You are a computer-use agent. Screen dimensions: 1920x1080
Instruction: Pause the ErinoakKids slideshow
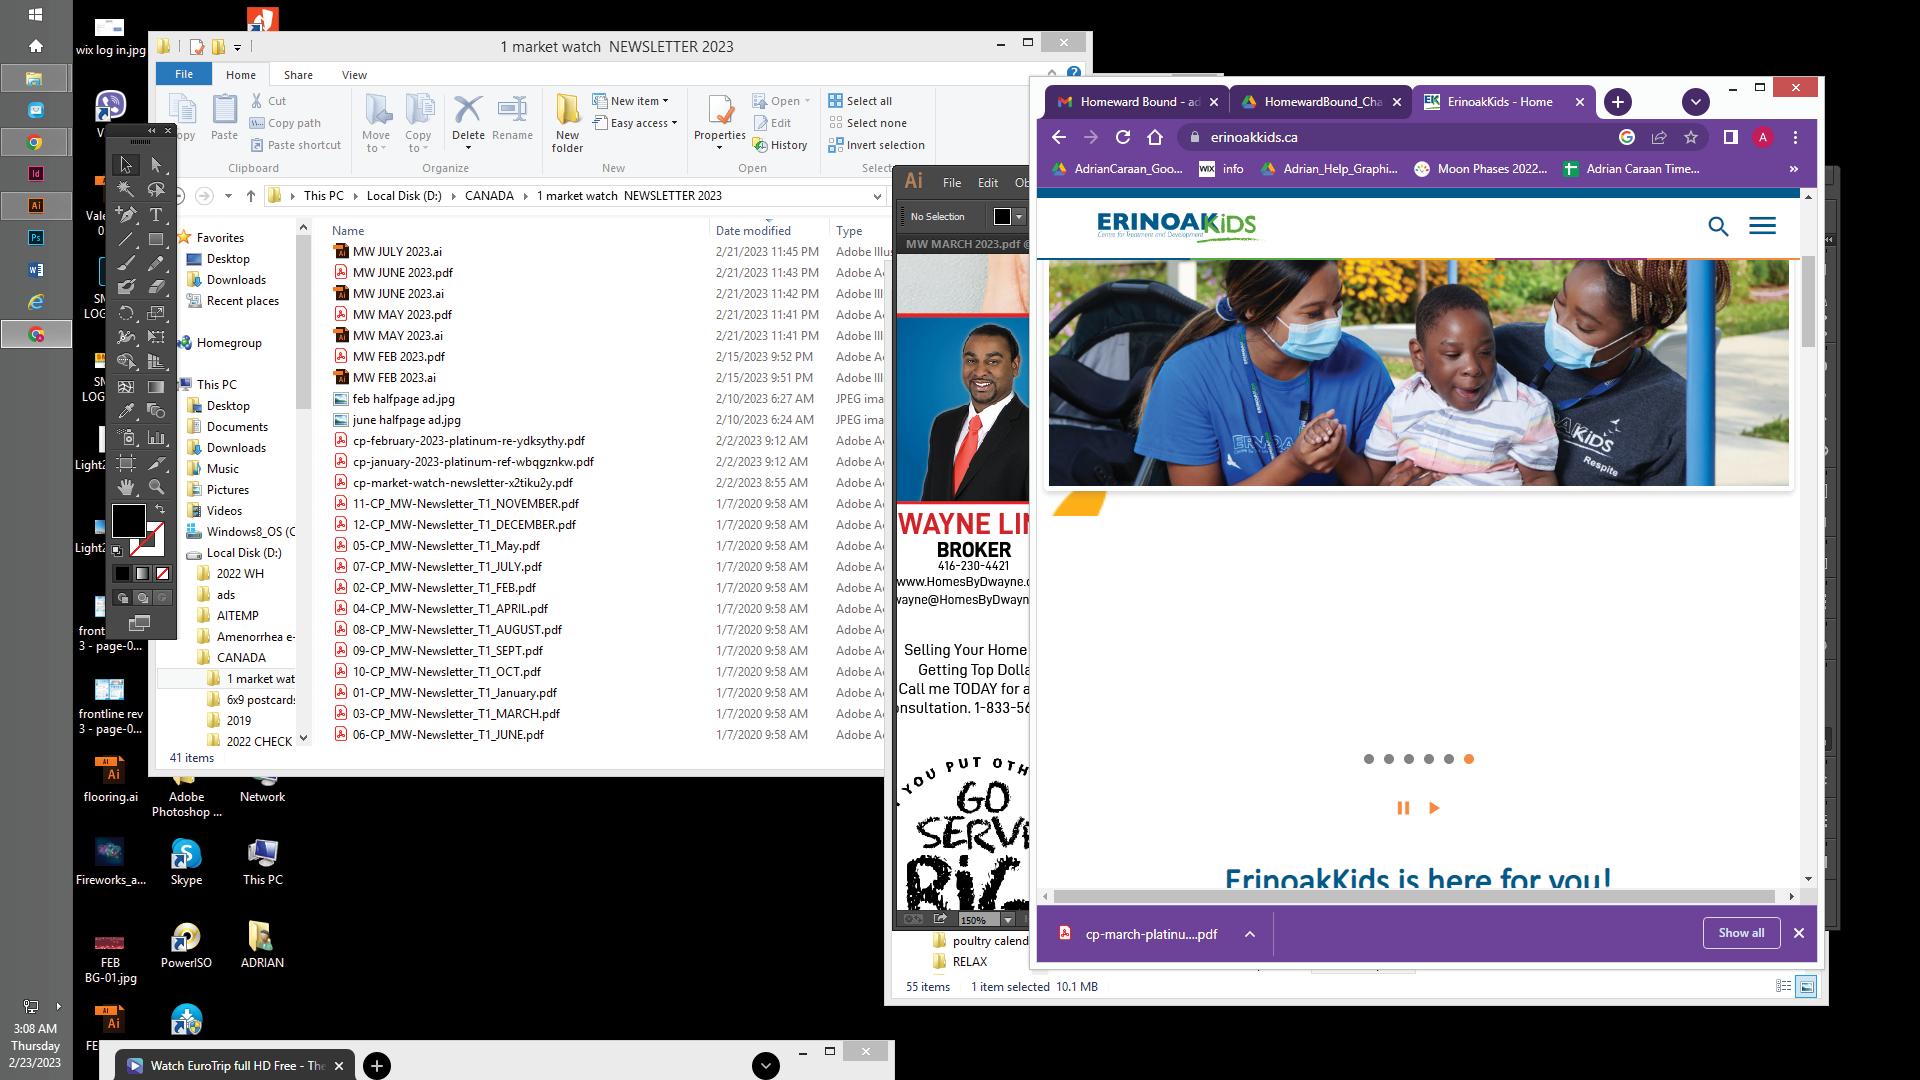click(1403, 808)
